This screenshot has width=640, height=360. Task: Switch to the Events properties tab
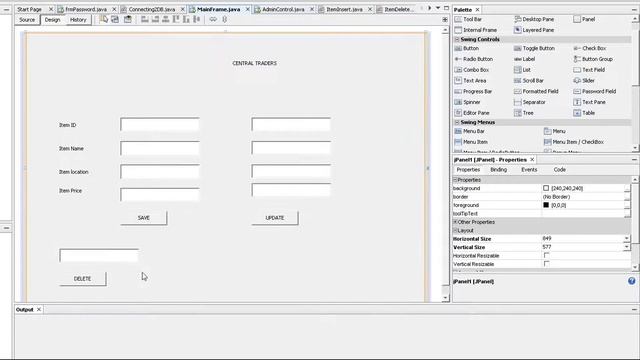(529, 169)
